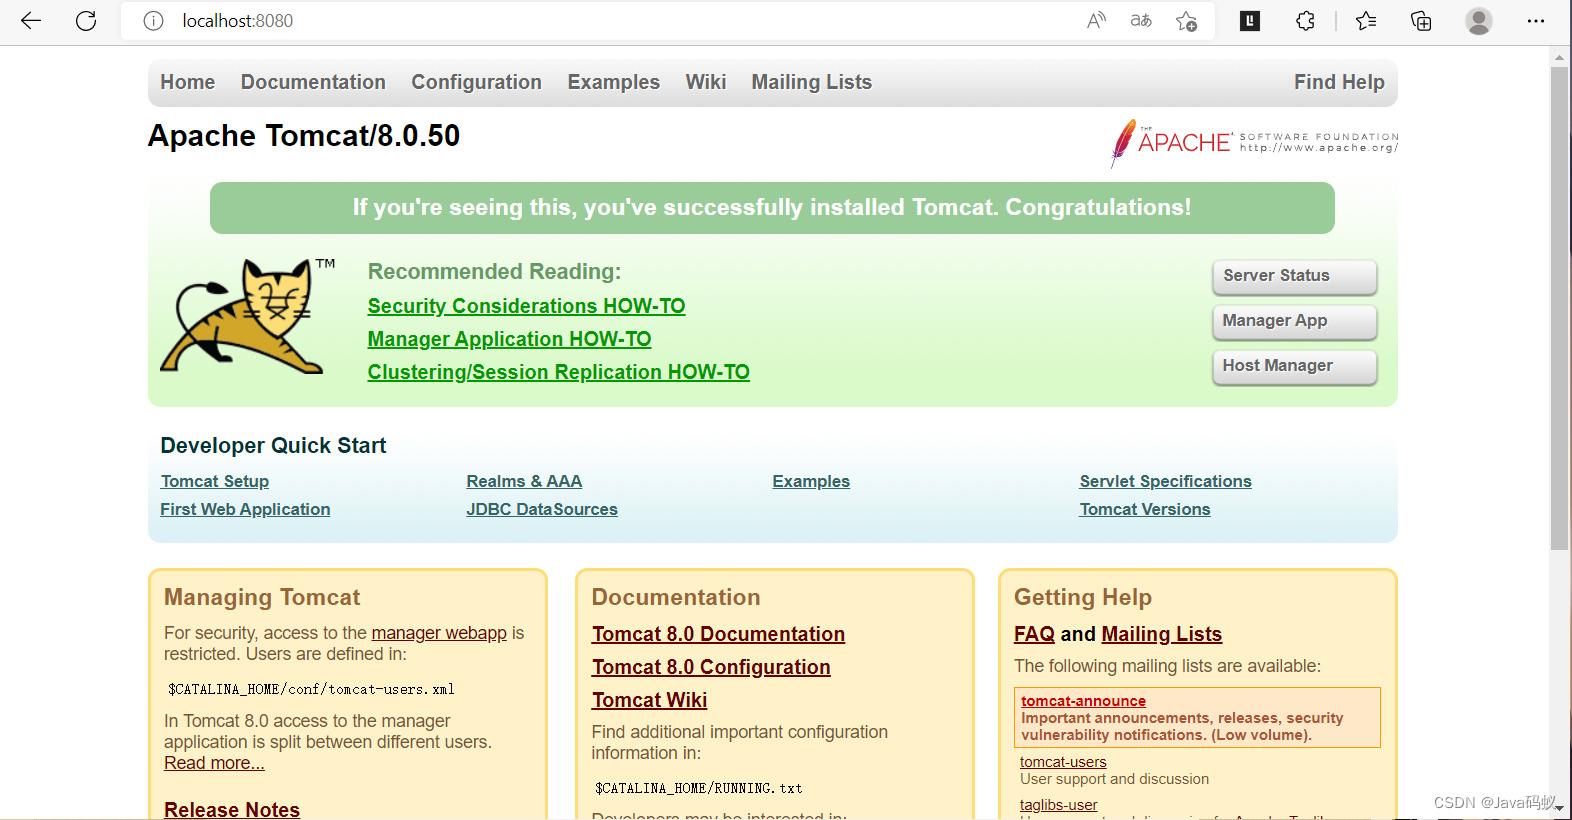Open the First Web Application link
This screenshot has width=1572, height=820.
(x=245, y=509)
